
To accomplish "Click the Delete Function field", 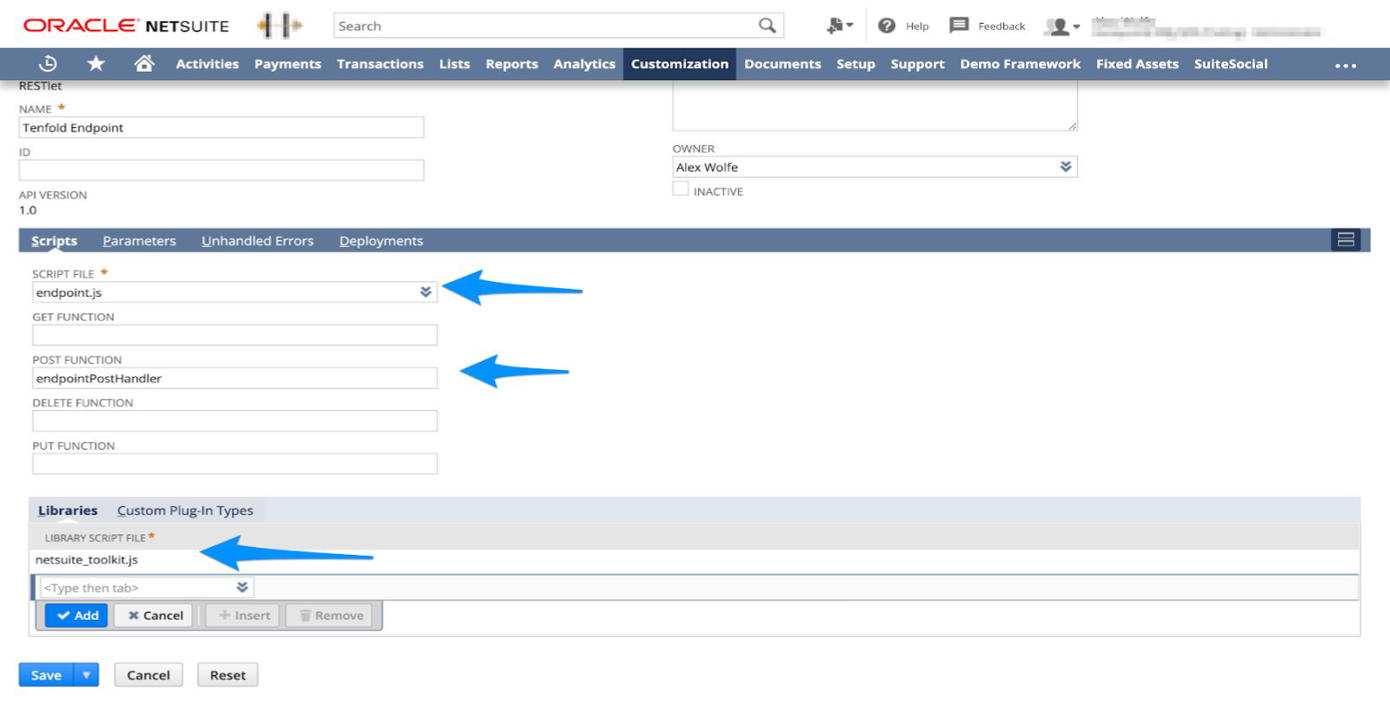I will click(235, 421).
